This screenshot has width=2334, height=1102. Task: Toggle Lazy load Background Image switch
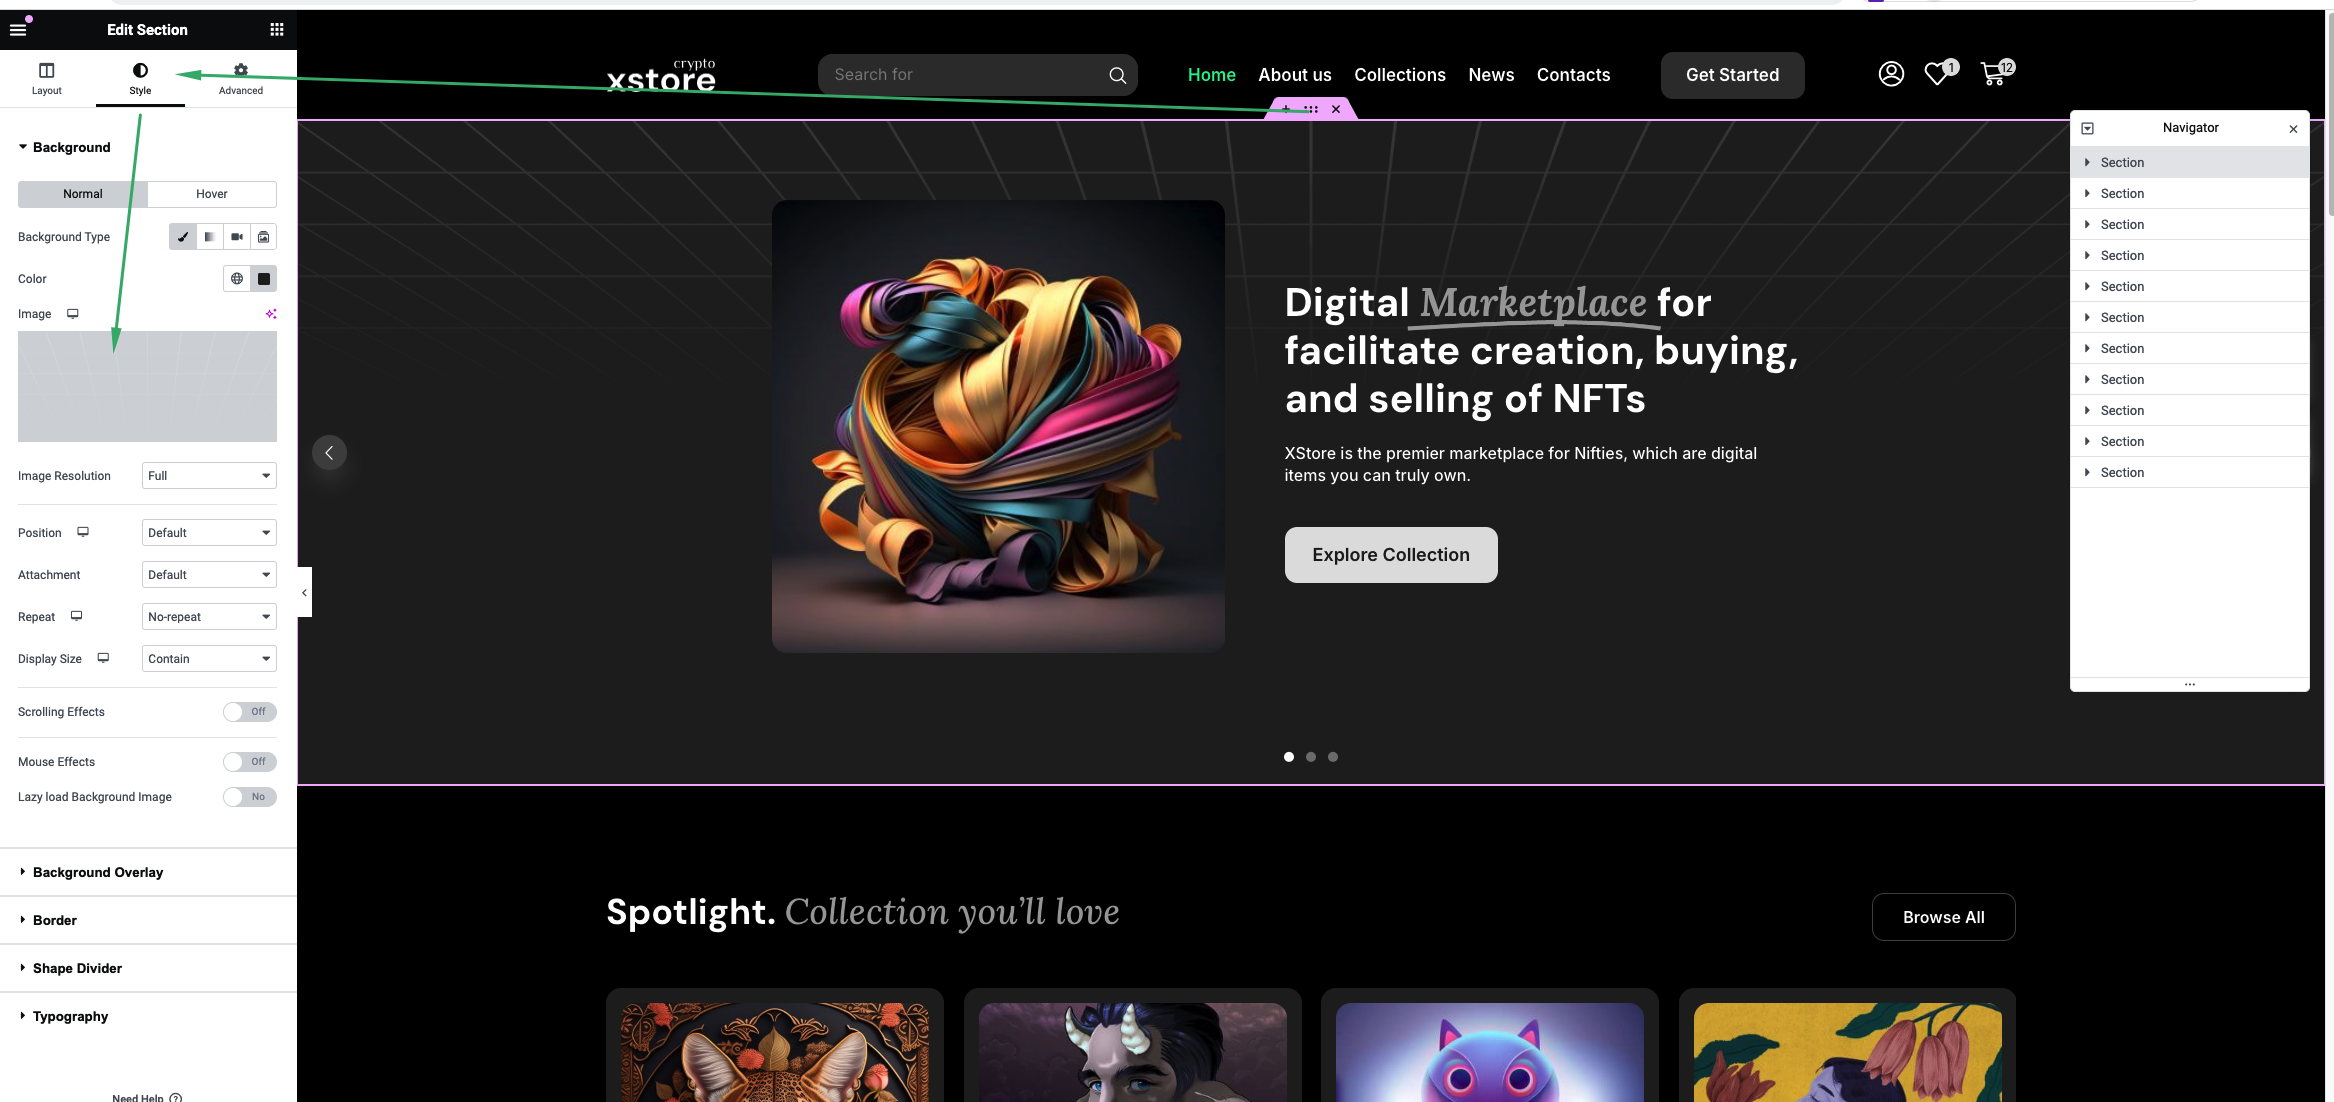(250, 797)
